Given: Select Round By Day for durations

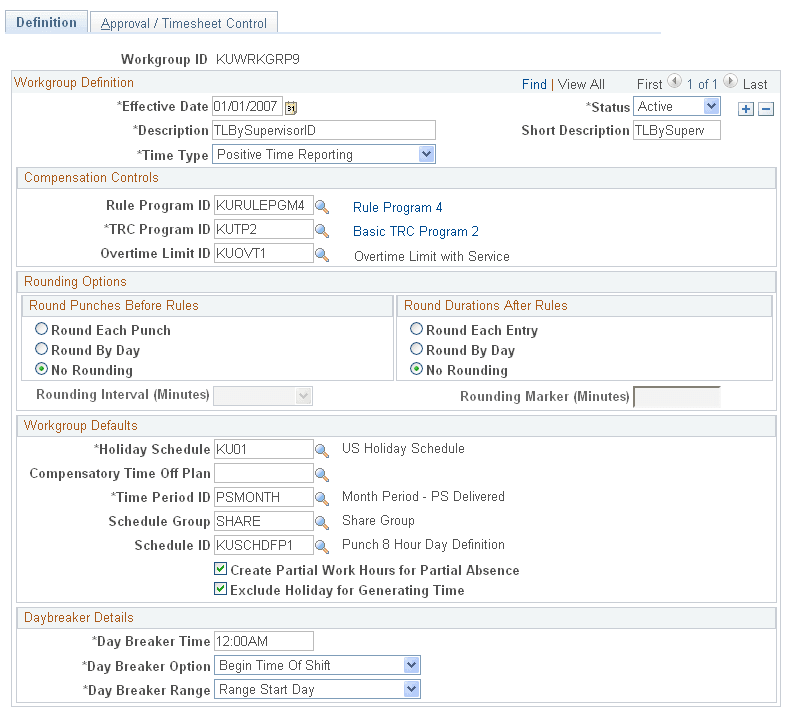Looking at the screenshot, I should pyautogui.click(x=416, y=349).
